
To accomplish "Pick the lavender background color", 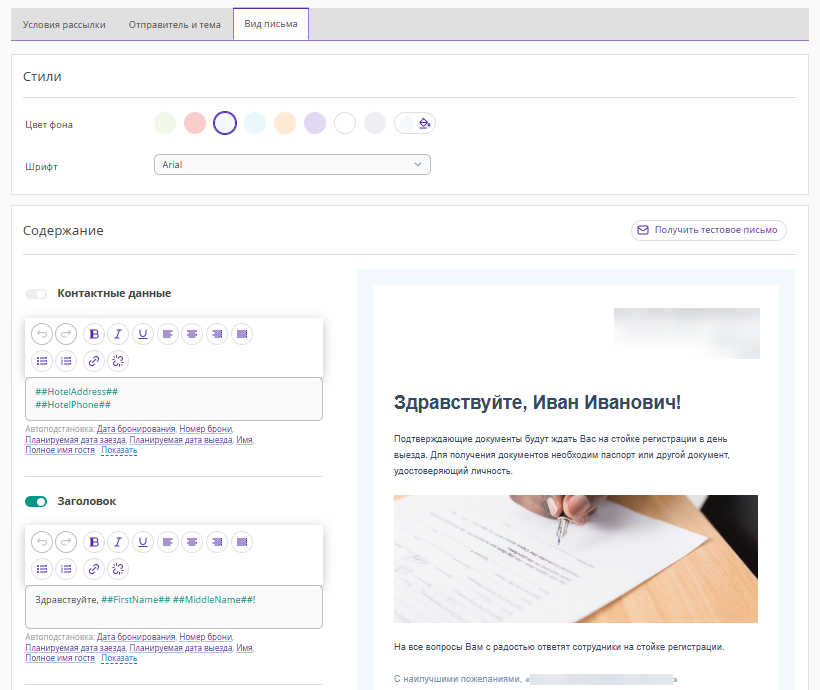I will tap(315, 123).
